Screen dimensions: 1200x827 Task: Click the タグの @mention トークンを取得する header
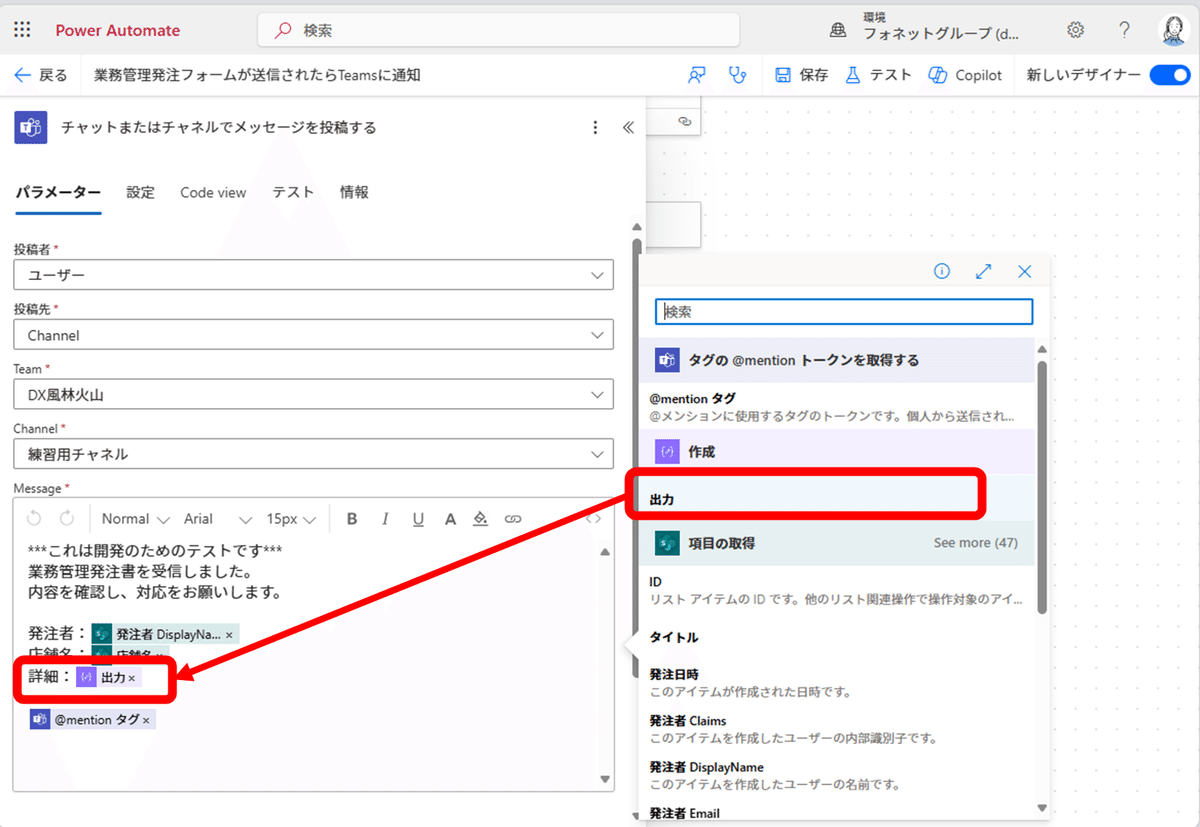pos(837,360)
